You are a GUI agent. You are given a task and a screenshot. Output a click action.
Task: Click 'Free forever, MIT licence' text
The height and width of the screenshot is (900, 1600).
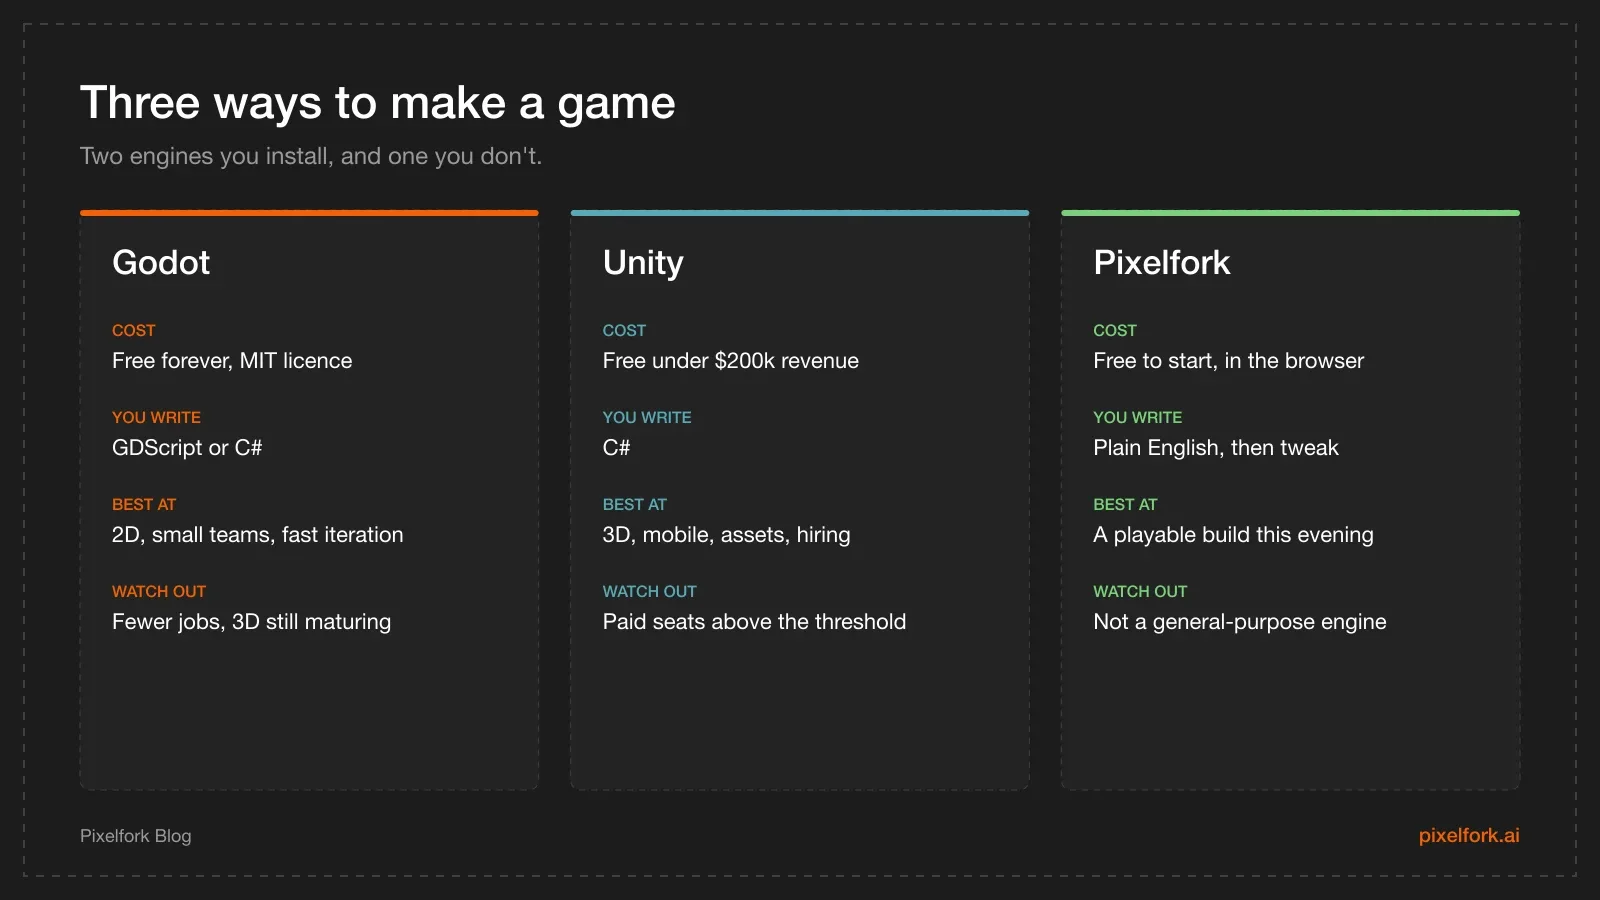(x=232, y=361)
